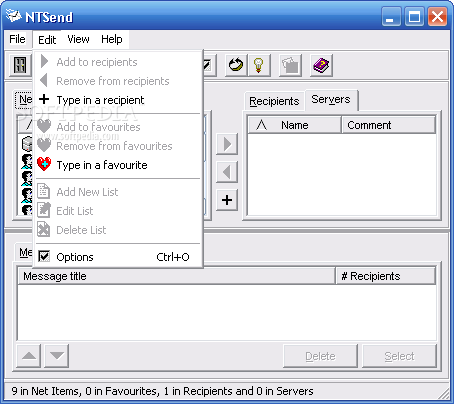Screen dimensions: 454x404
Task: Click the Message title column header
Action: [176, 276]
